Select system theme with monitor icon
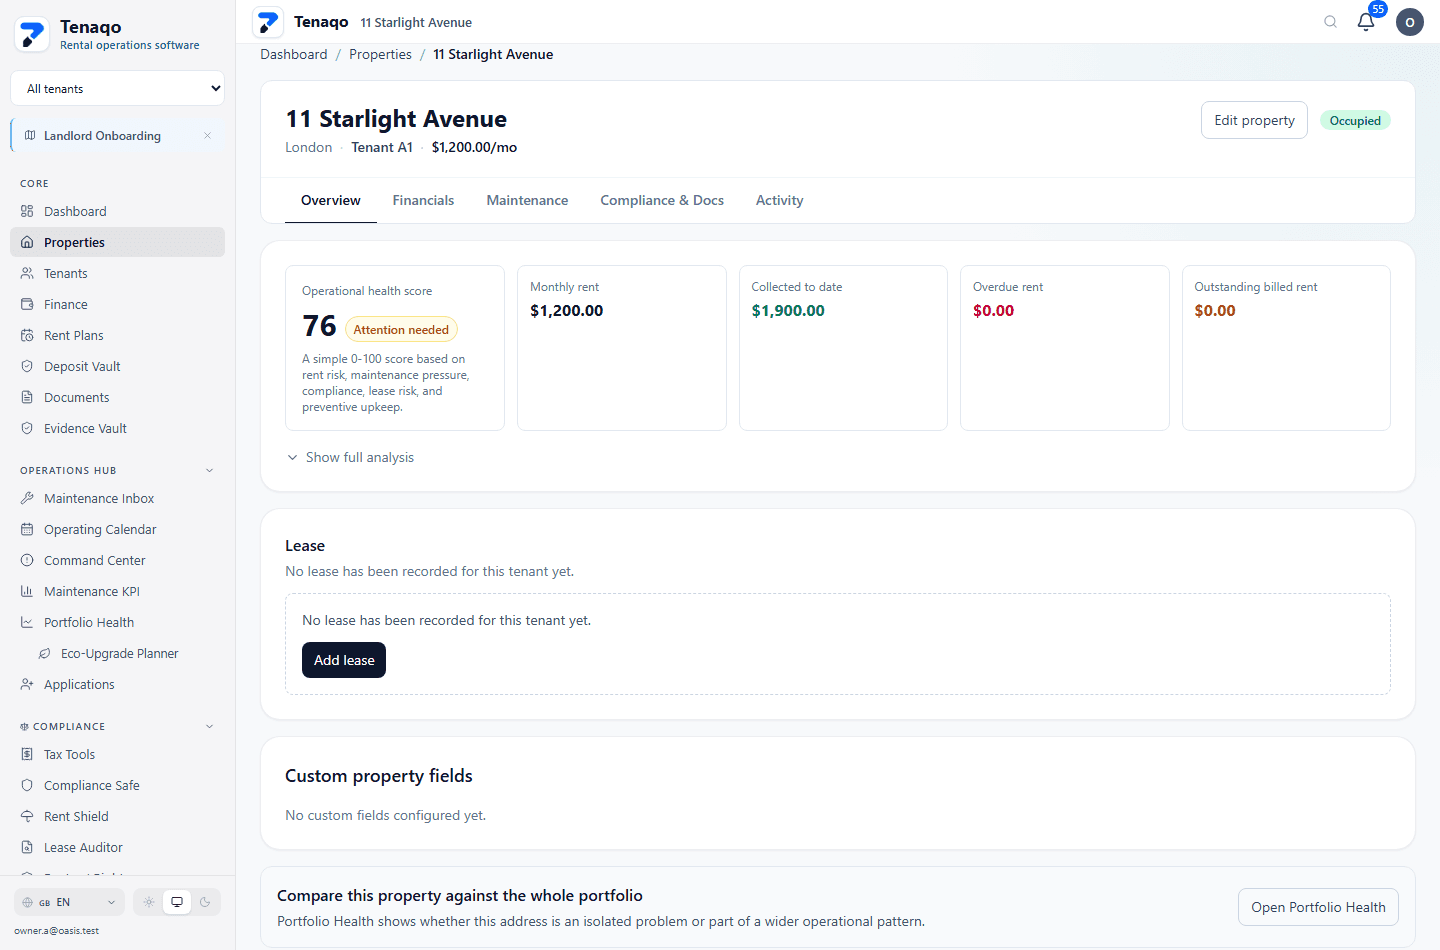This screenshot has height=950, width=1440. point(177,902)
